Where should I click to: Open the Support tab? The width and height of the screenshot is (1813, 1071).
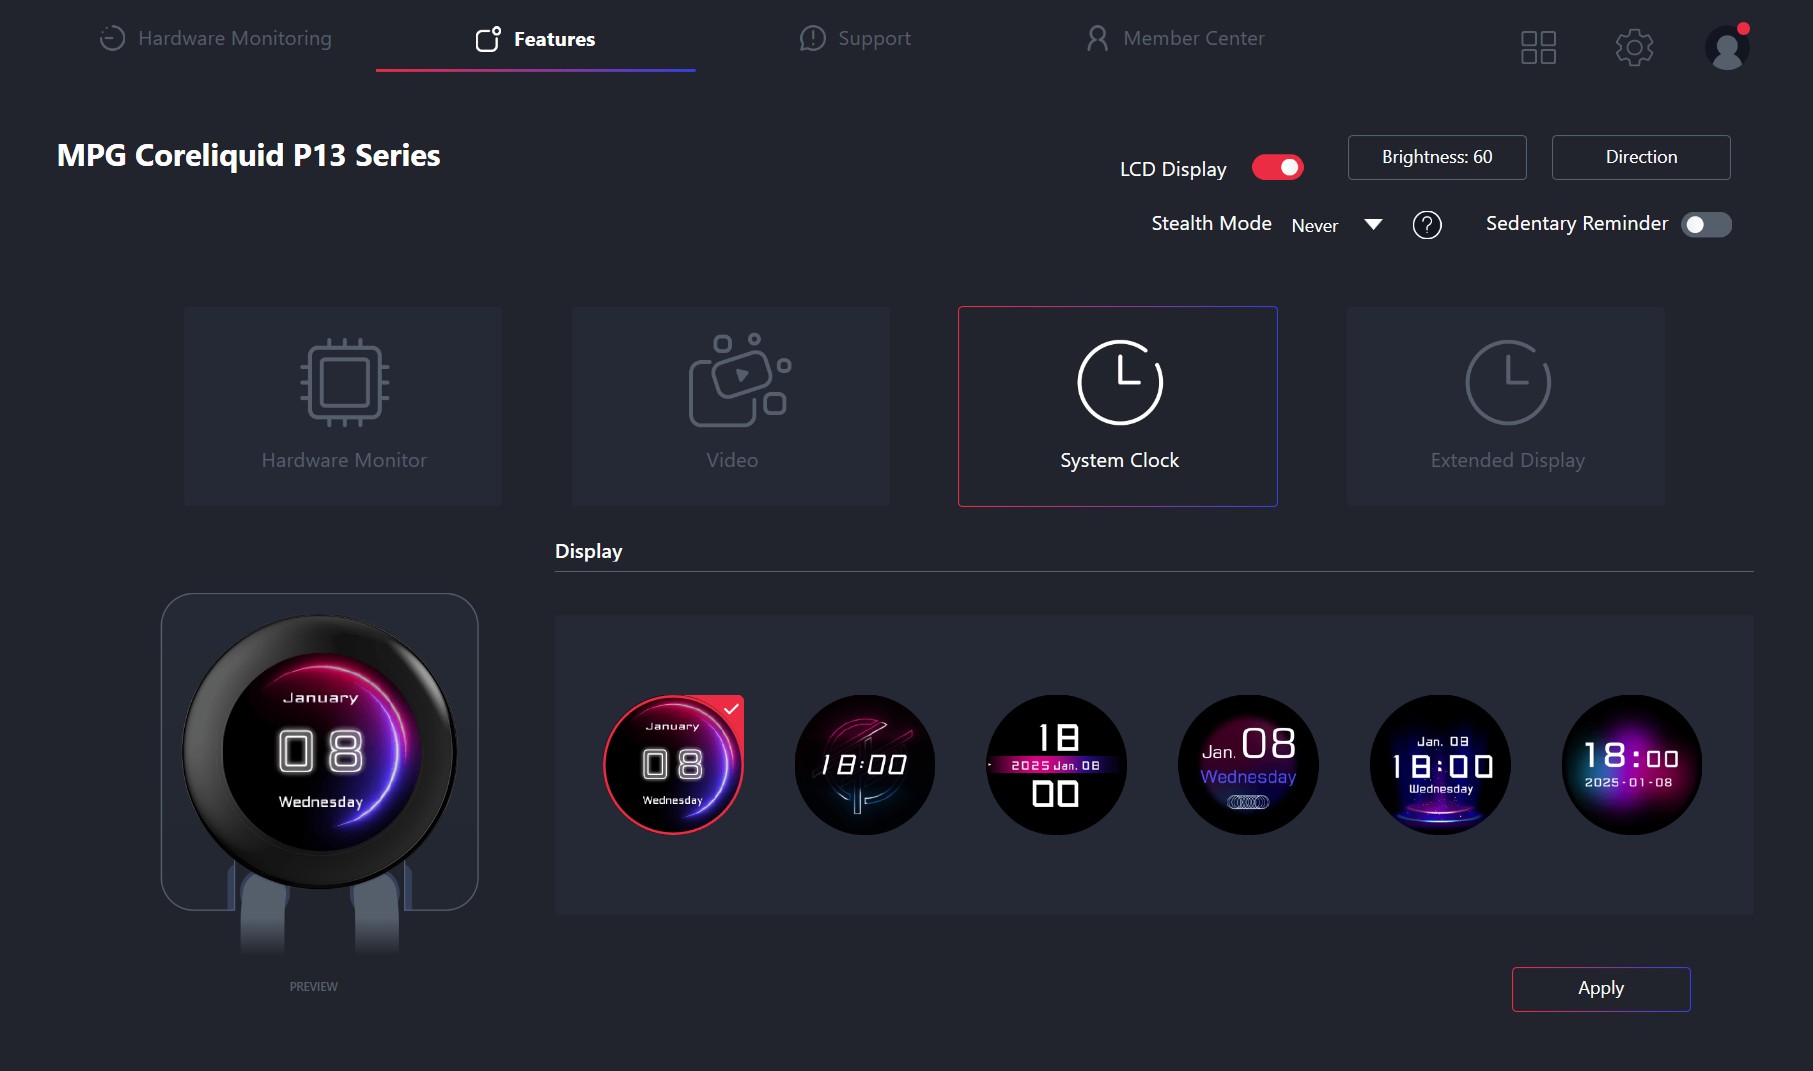(x=855, y=38)
